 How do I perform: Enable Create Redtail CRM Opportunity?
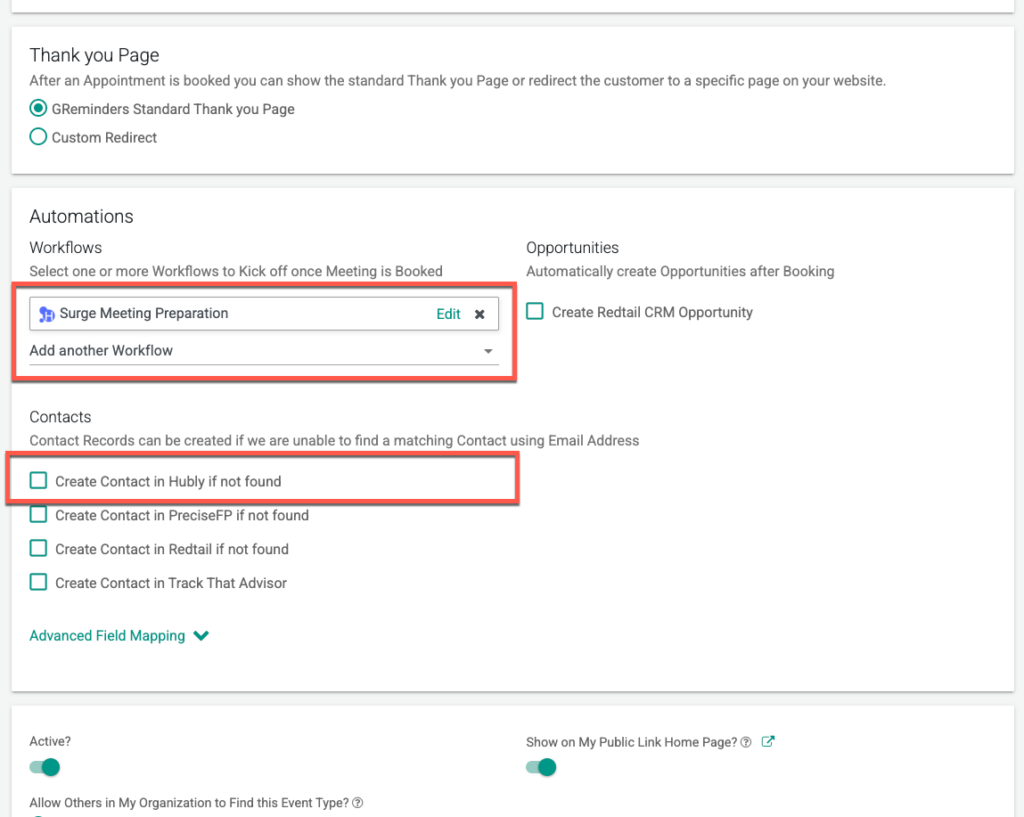[x=535, y=312]
